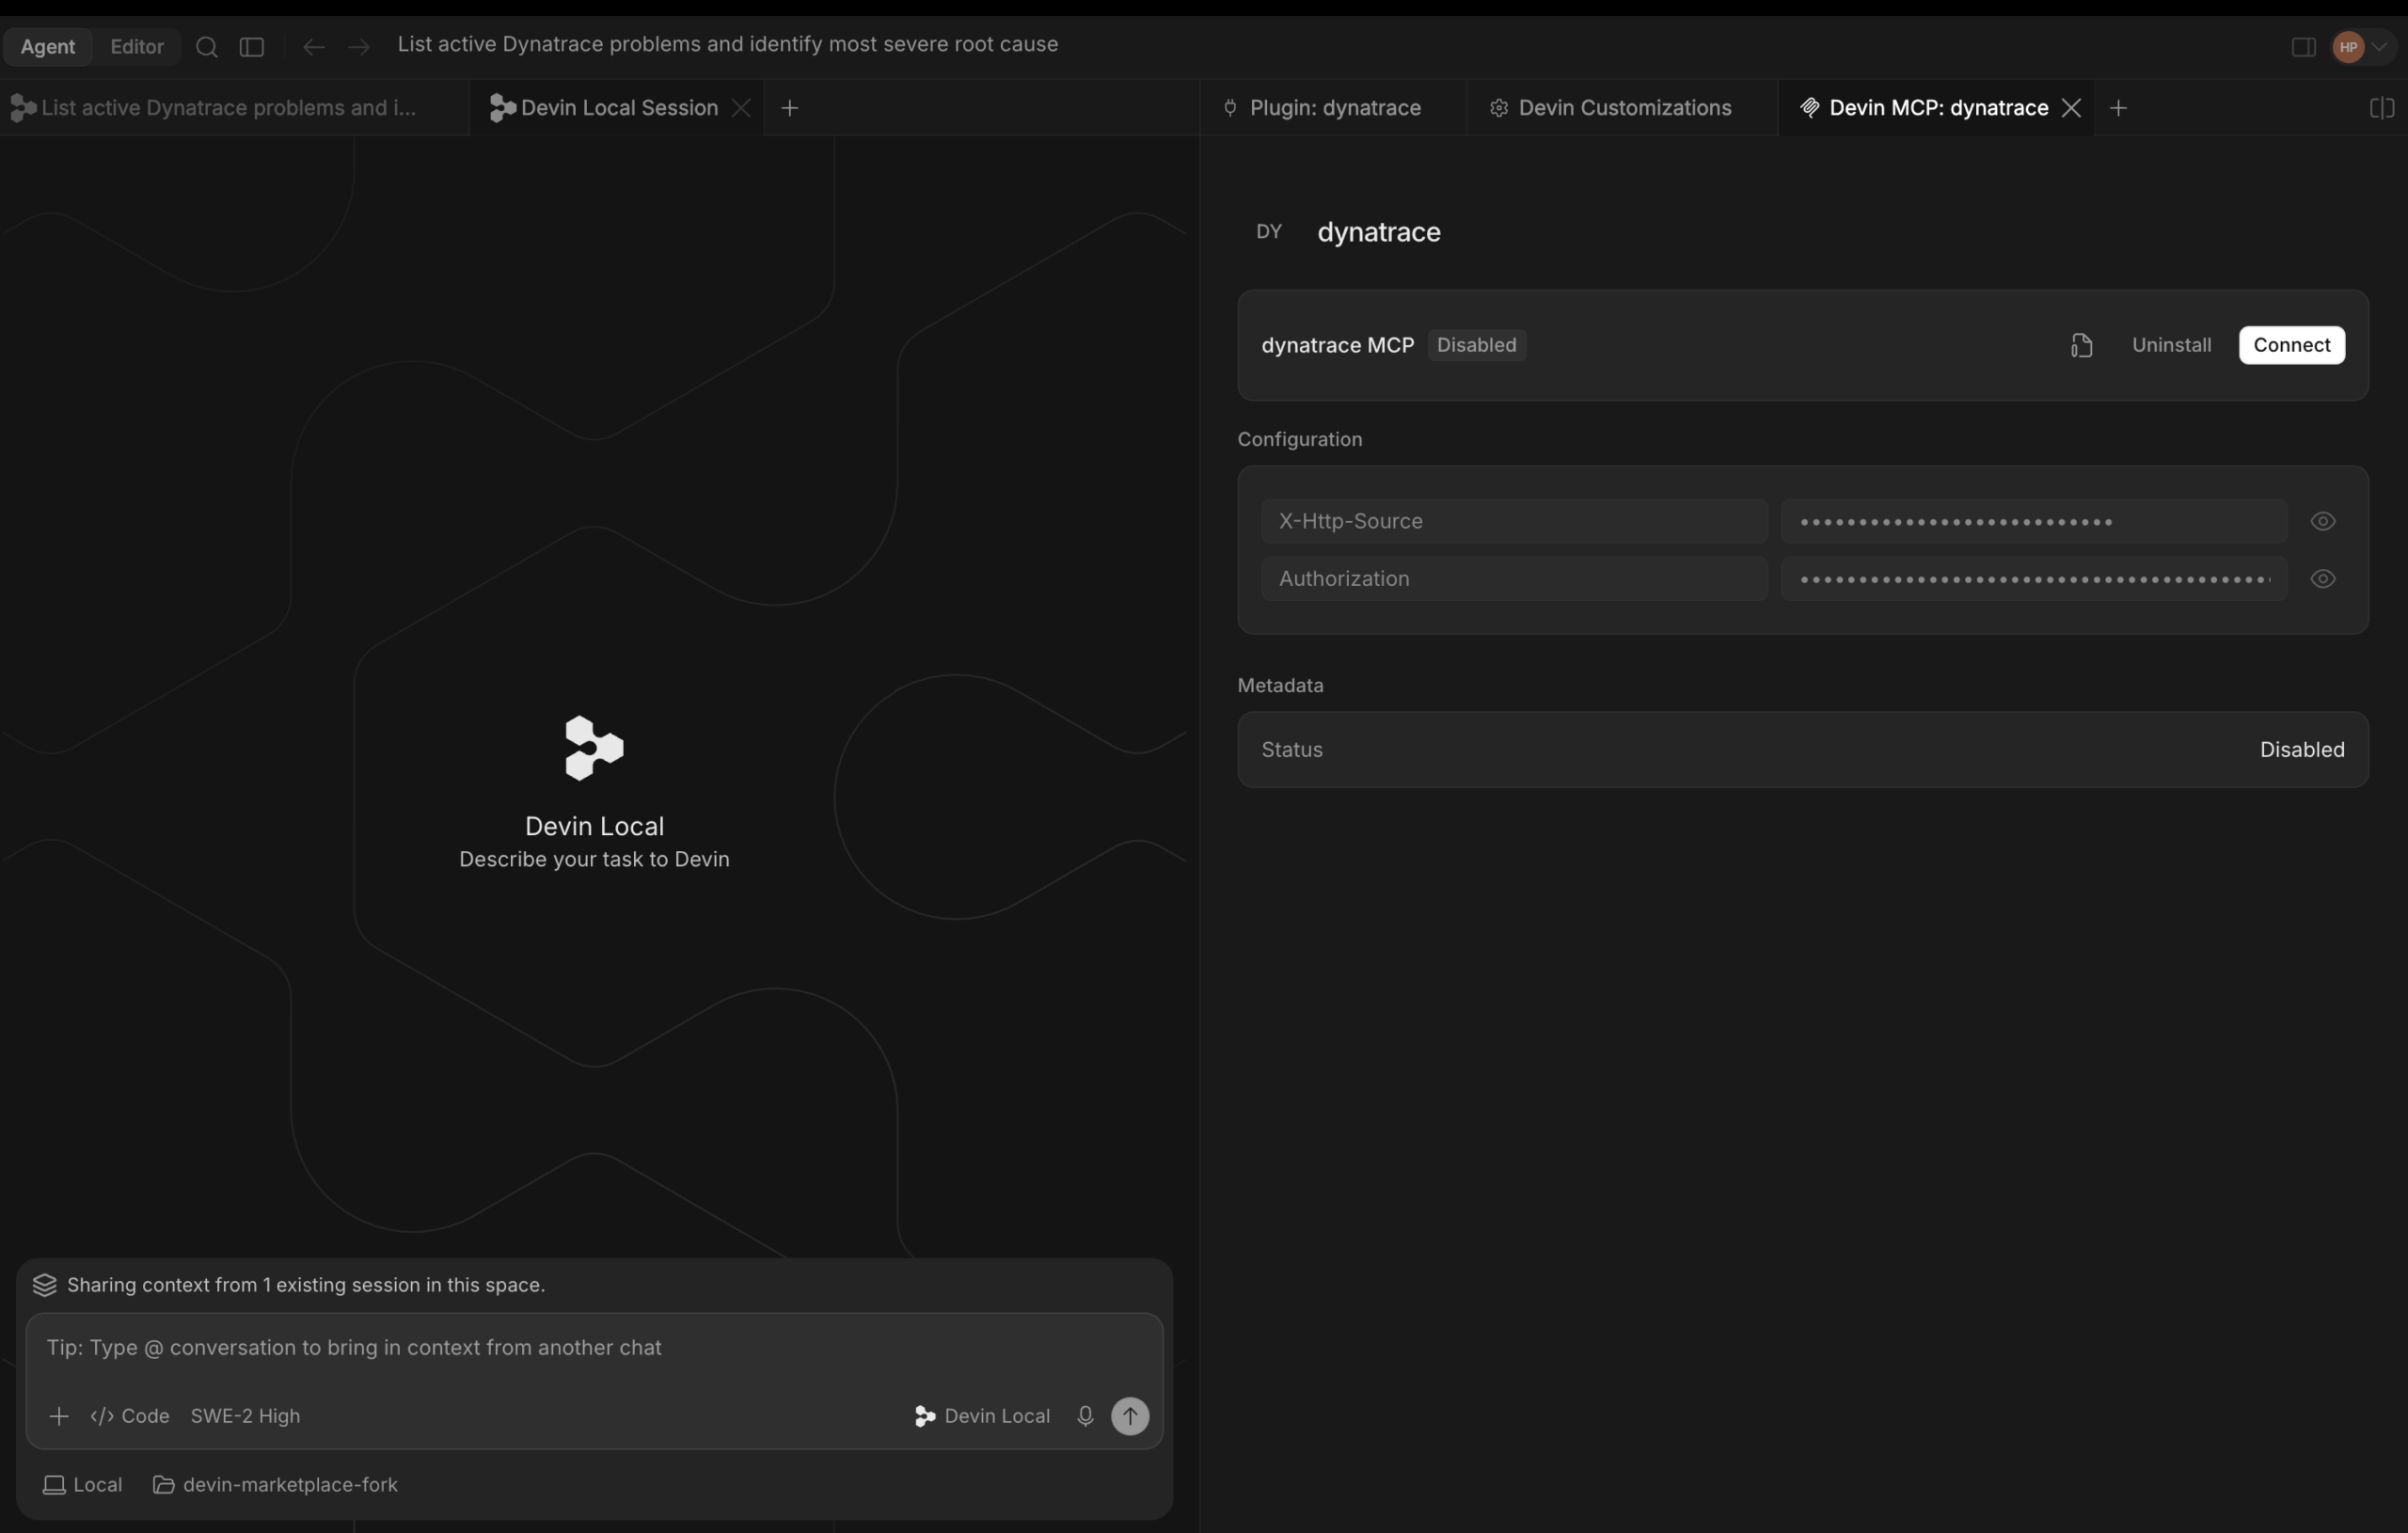Click the X-Http-Source key field
2408x1533 pixels.
click(x=1513, y=521)
